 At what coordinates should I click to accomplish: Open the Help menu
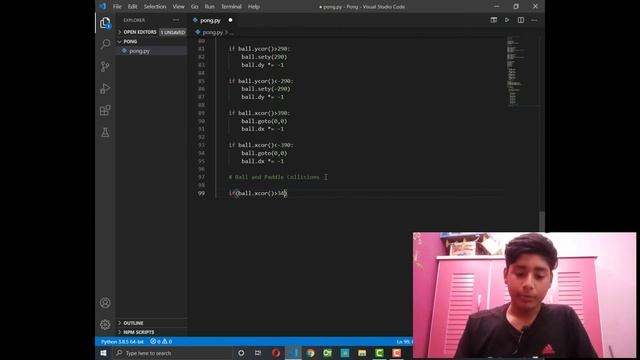pos(253,7)
